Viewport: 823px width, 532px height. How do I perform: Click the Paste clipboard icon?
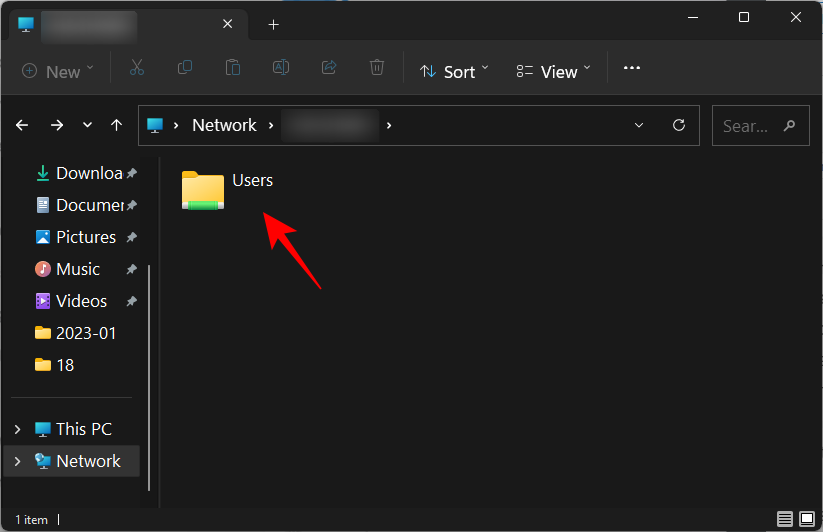(233, 69)
